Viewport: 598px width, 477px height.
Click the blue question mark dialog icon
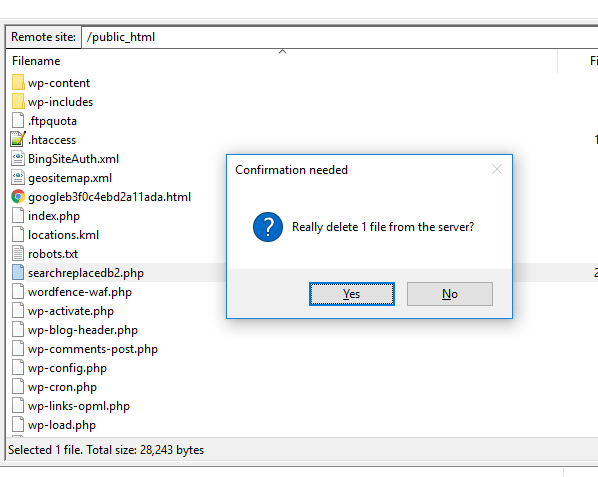tap(268, 227)
